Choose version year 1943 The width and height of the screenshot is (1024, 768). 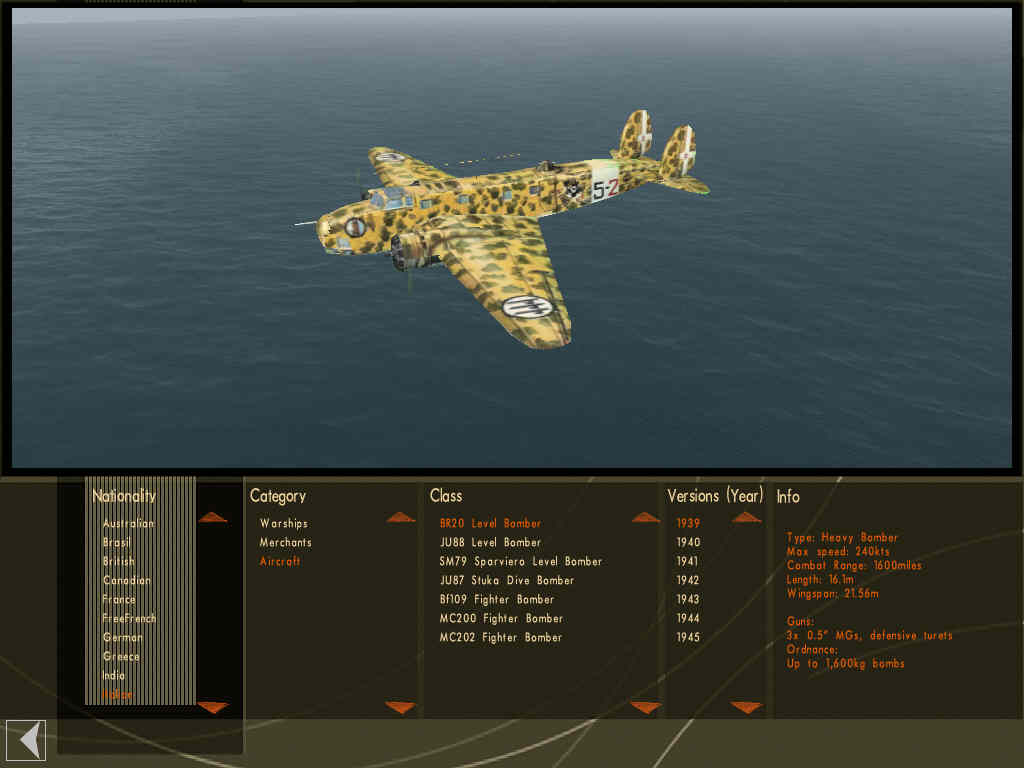coord(688,600)
